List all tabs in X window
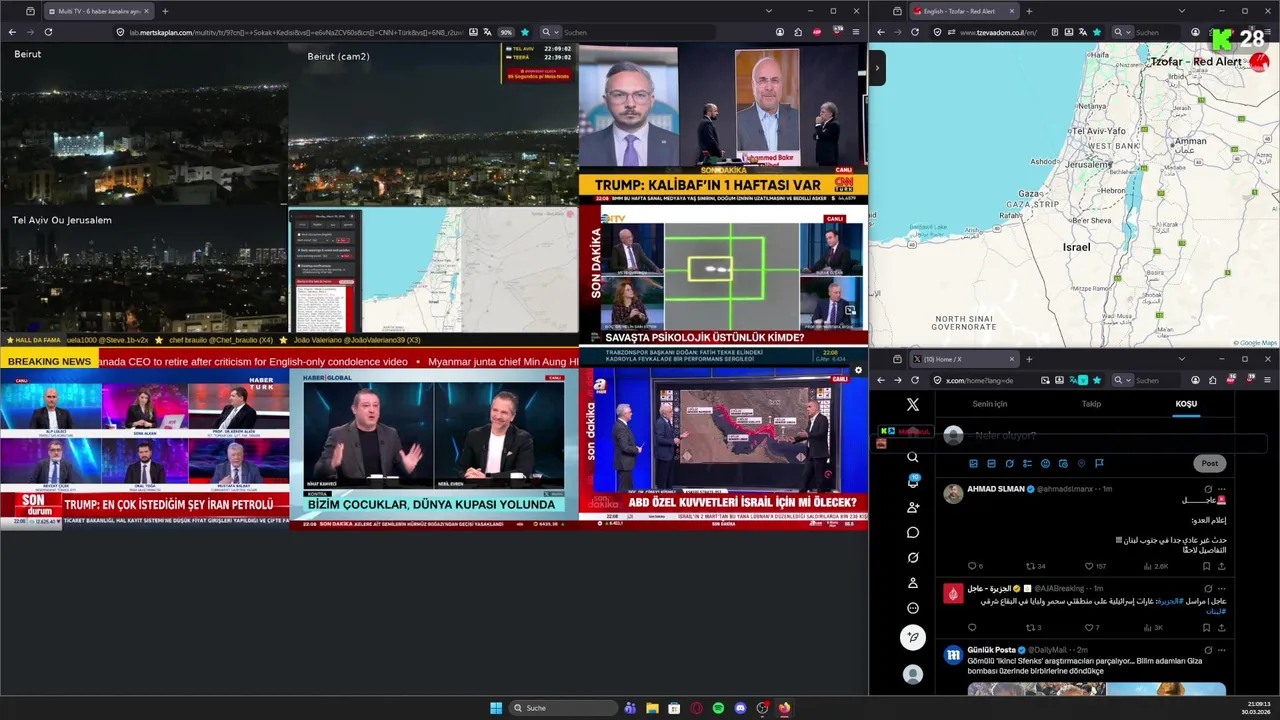 pos(1182,359)
